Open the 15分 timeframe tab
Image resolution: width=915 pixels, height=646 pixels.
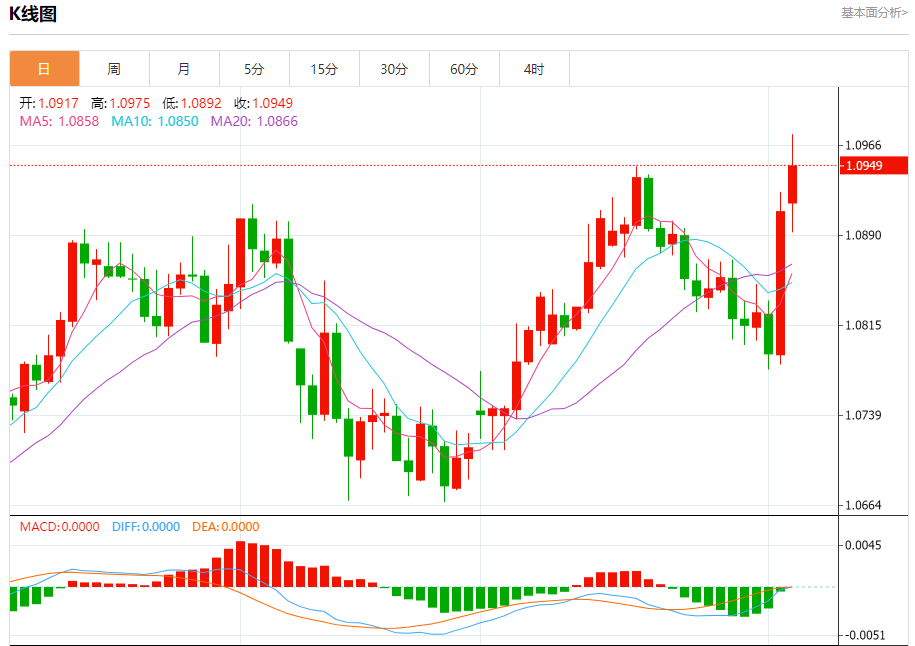[x=324, y=69]
